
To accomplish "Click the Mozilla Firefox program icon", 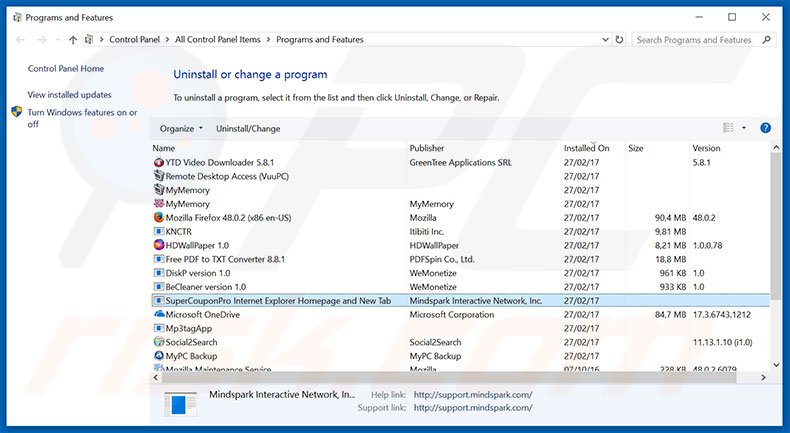I will click(159, 218).
